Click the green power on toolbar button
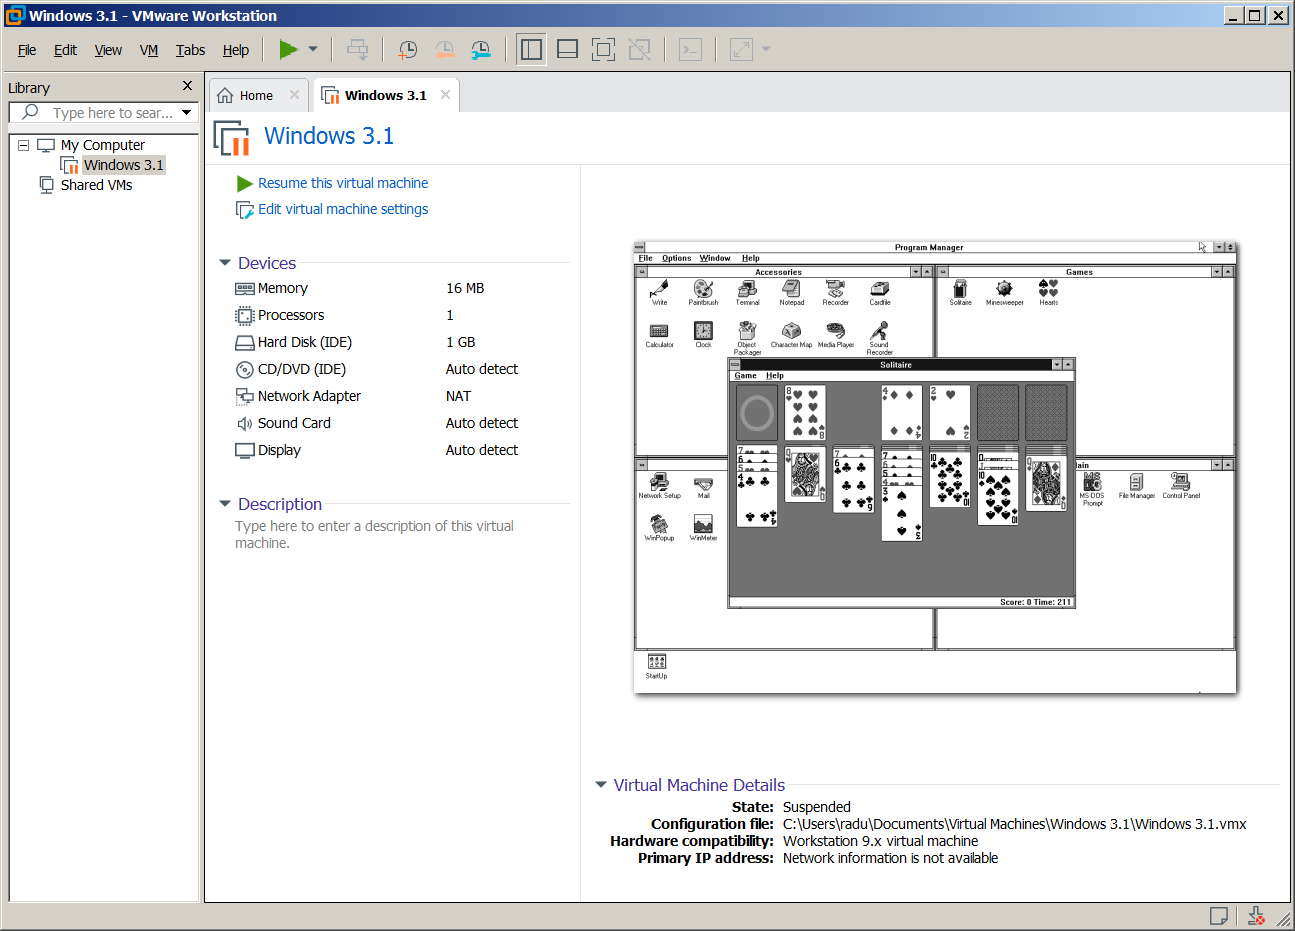The height and width of the screenshot is (931, 1295). [288, 49]
